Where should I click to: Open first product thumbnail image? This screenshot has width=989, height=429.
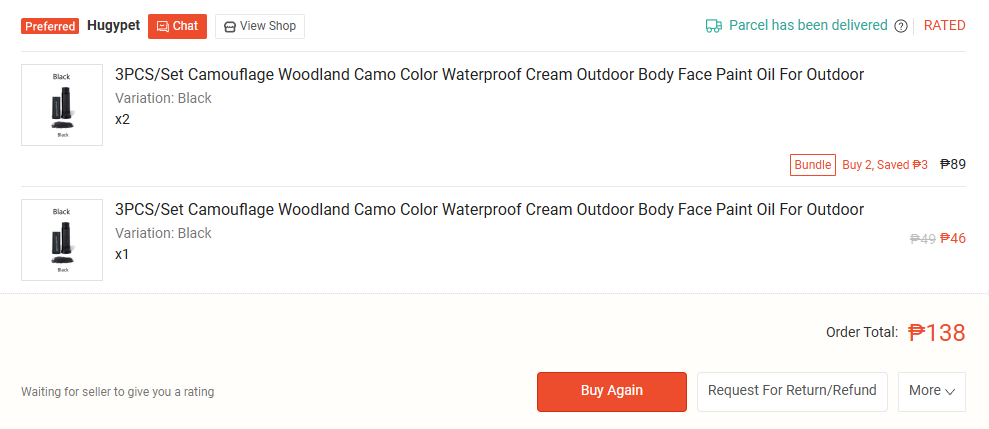pyautogui.click(x=62, y=105)
